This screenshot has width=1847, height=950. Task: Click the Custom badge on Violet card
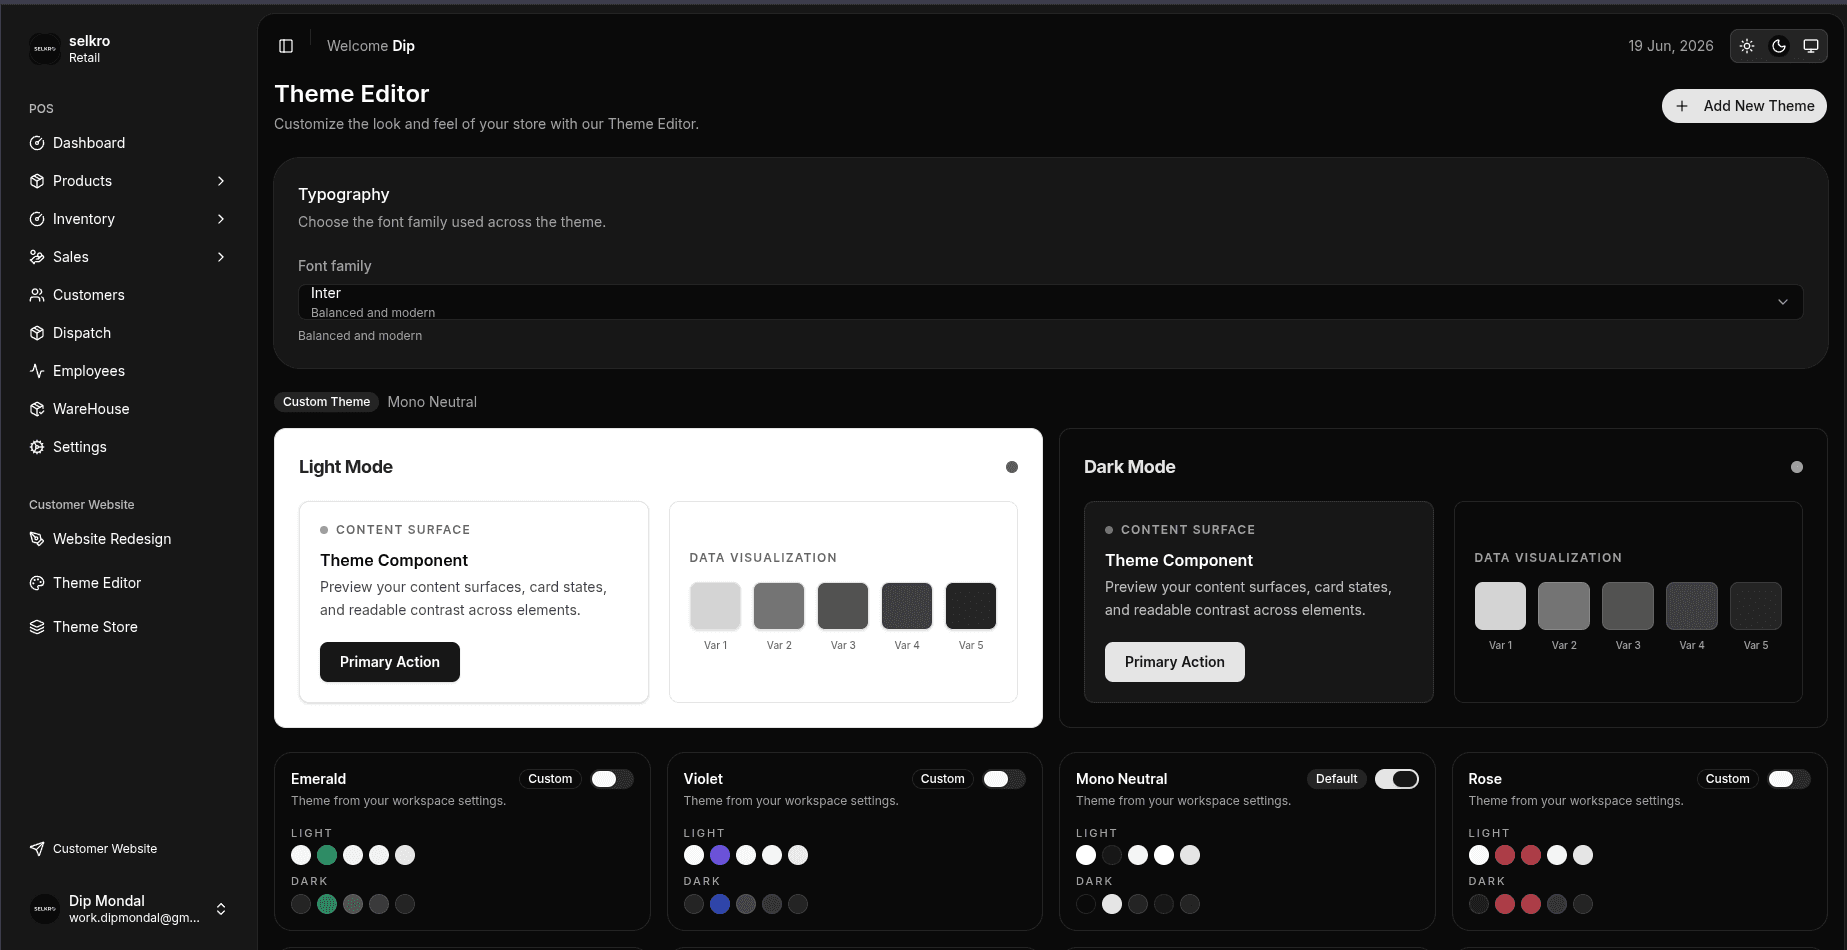click(x=943, y=779)
